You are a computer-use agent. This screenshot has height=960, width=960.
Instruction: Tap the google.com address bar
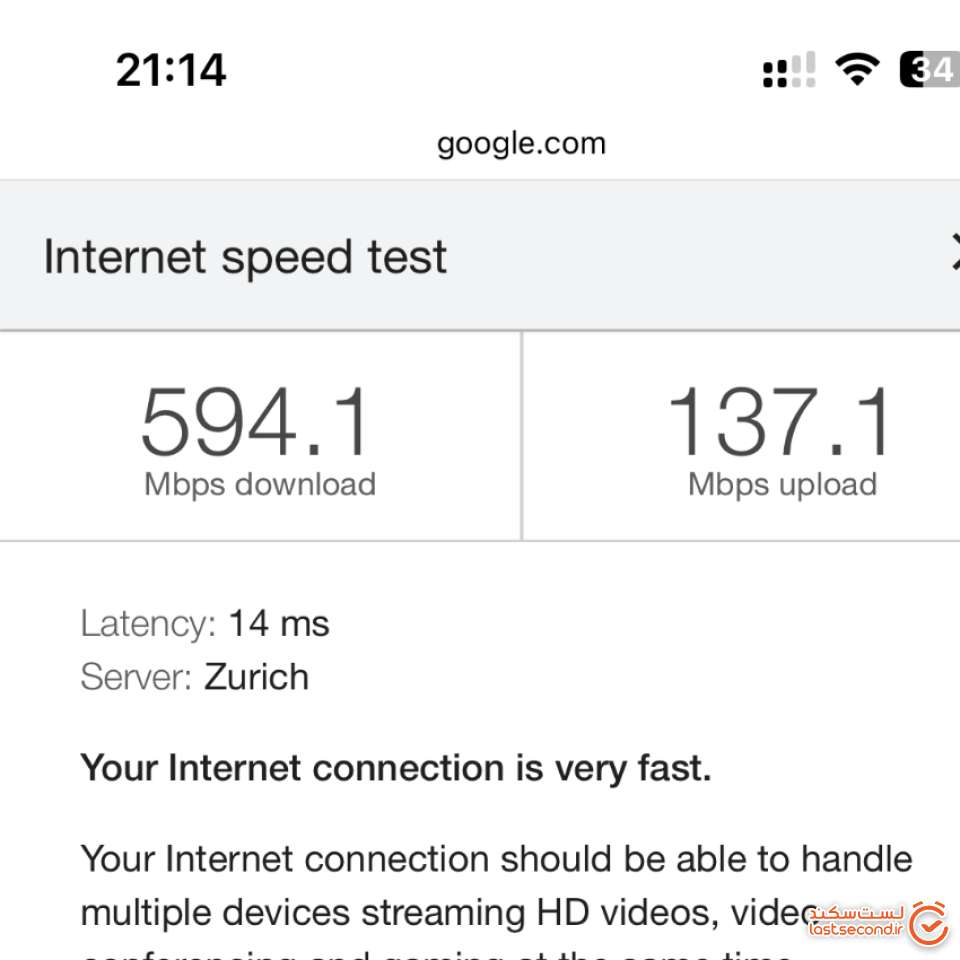pyautogui.click(x=521, y=144)
